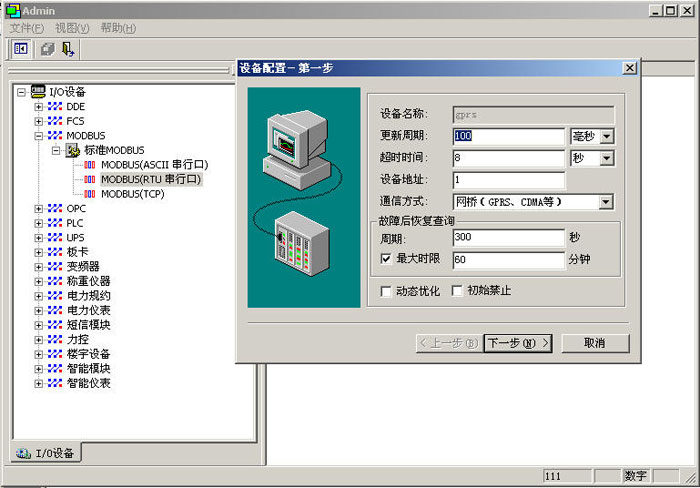Expand the OPC tree node

coord(39,209)
